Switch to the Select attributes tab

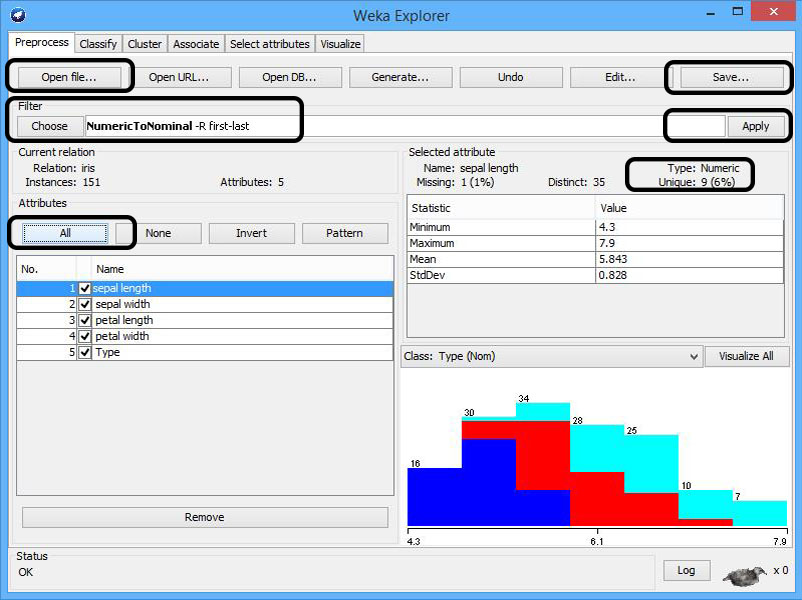pos(268,43)
